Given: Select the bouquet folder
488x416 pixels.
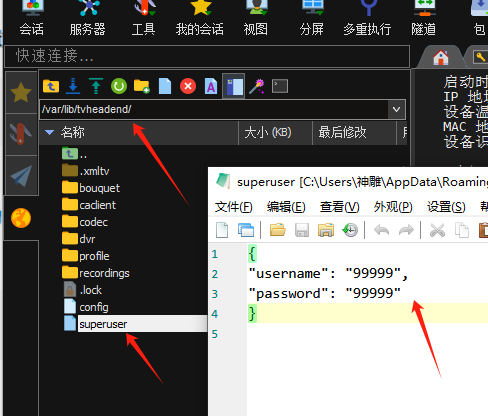Looking at the screenshot, I should click(x=91, y=188).
